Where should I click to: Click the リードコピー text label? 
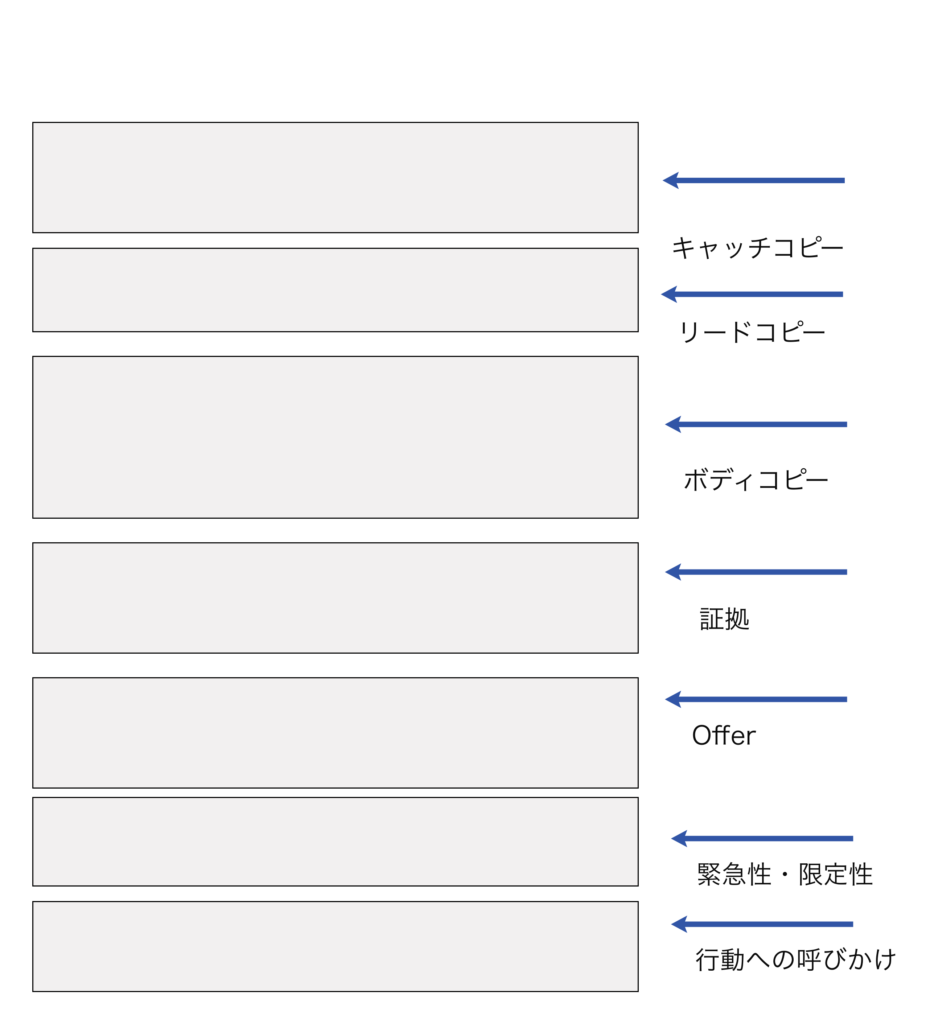752,332
